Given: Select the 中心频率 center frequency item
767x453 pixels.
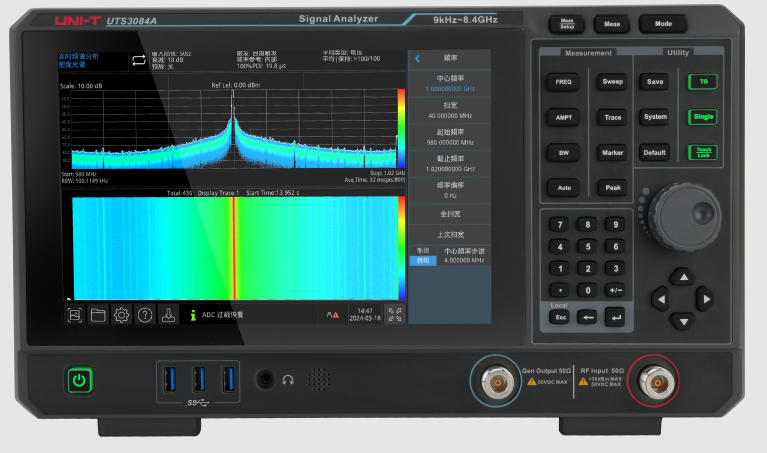Looking at the screenshot, I should 450,83.
